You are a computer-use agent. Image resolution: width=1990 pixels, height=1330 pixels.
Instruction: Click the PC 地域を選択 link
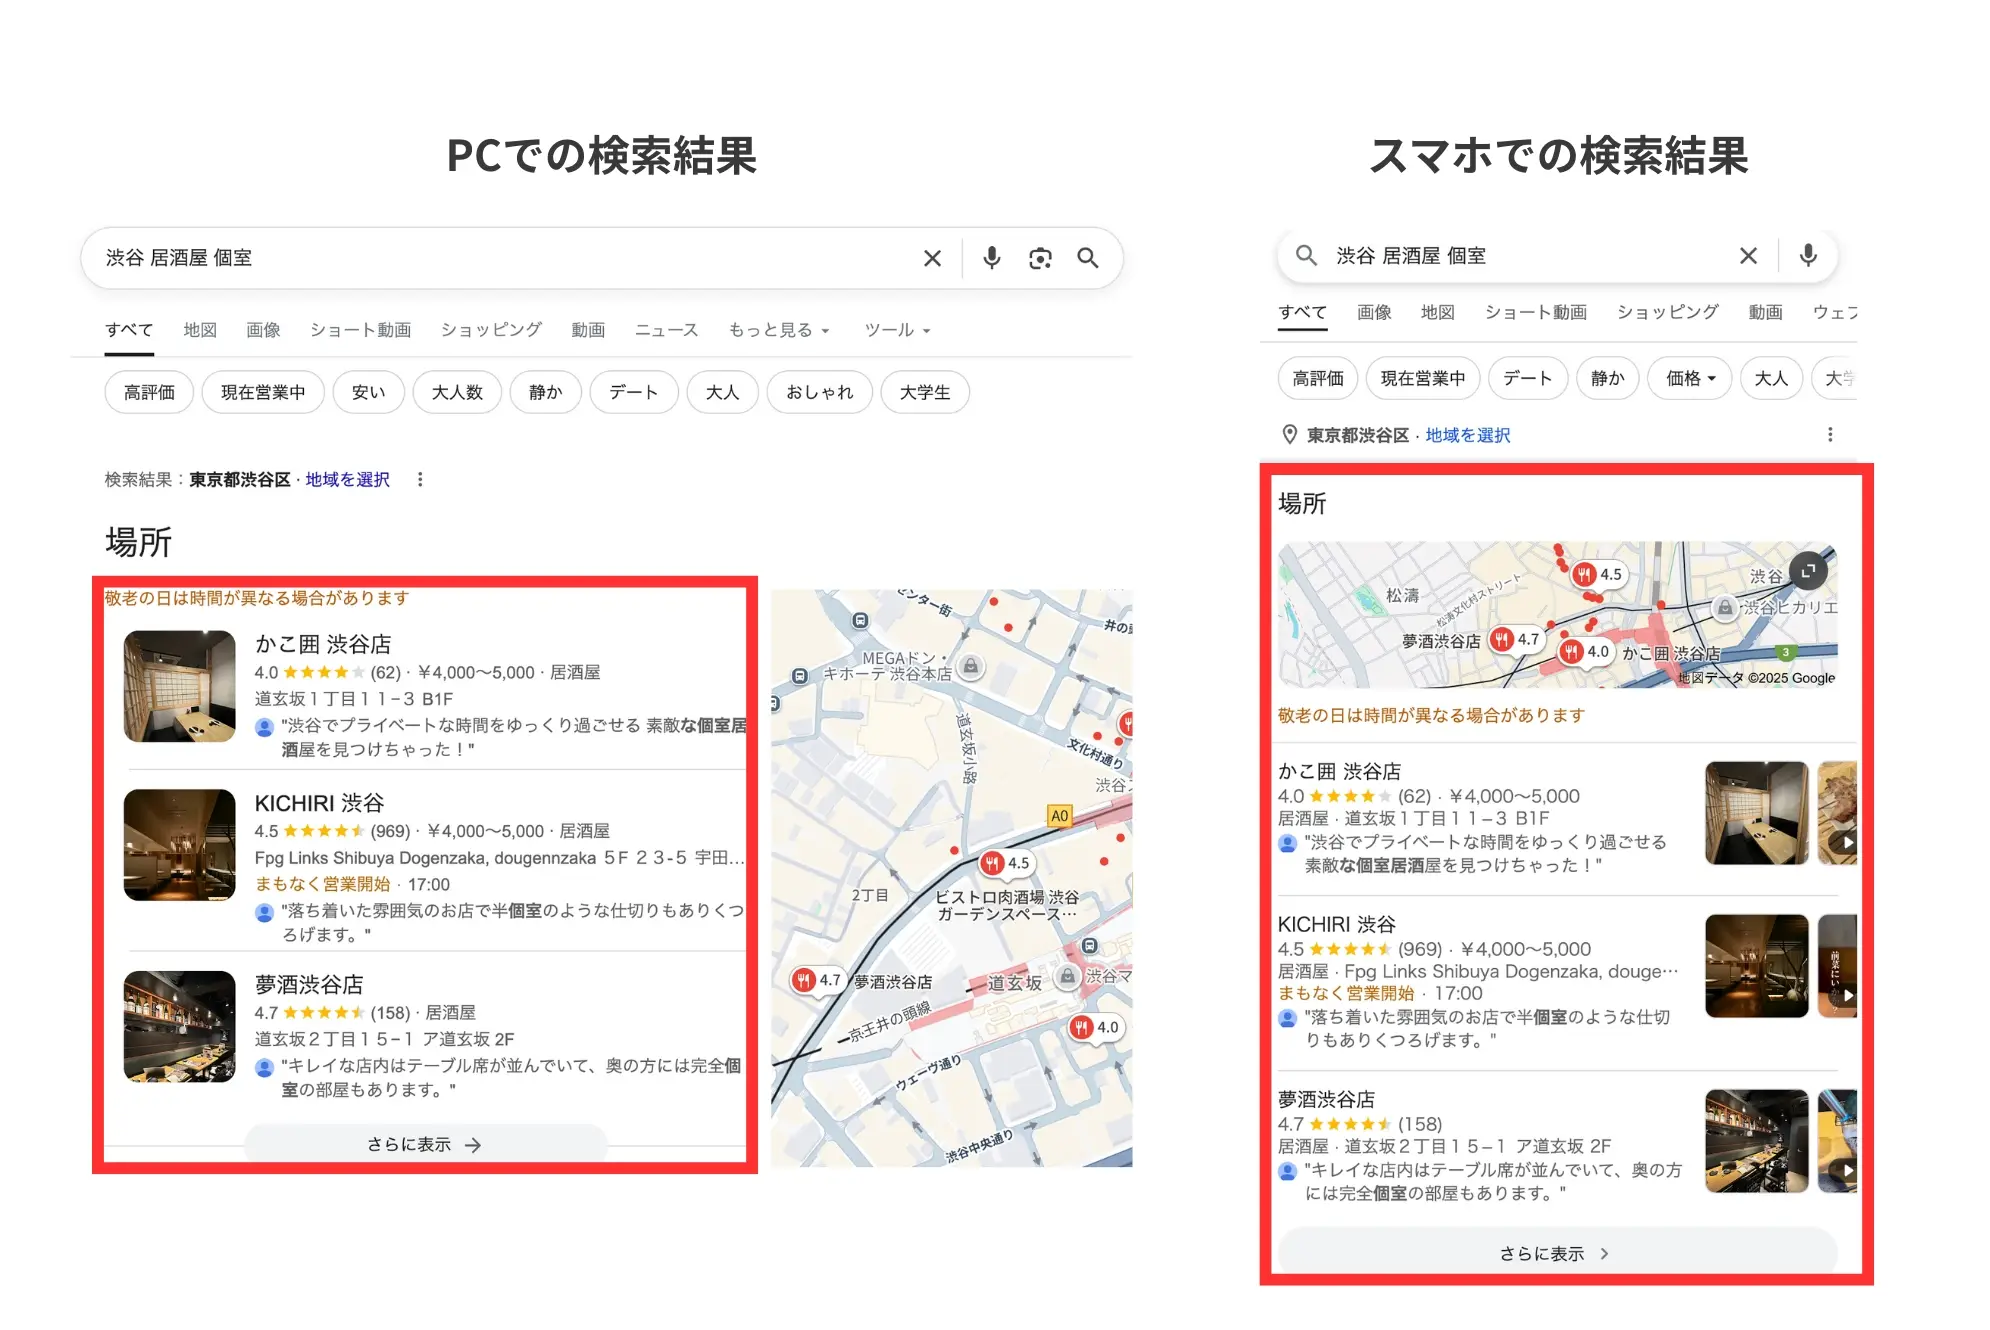pos(348,480)
